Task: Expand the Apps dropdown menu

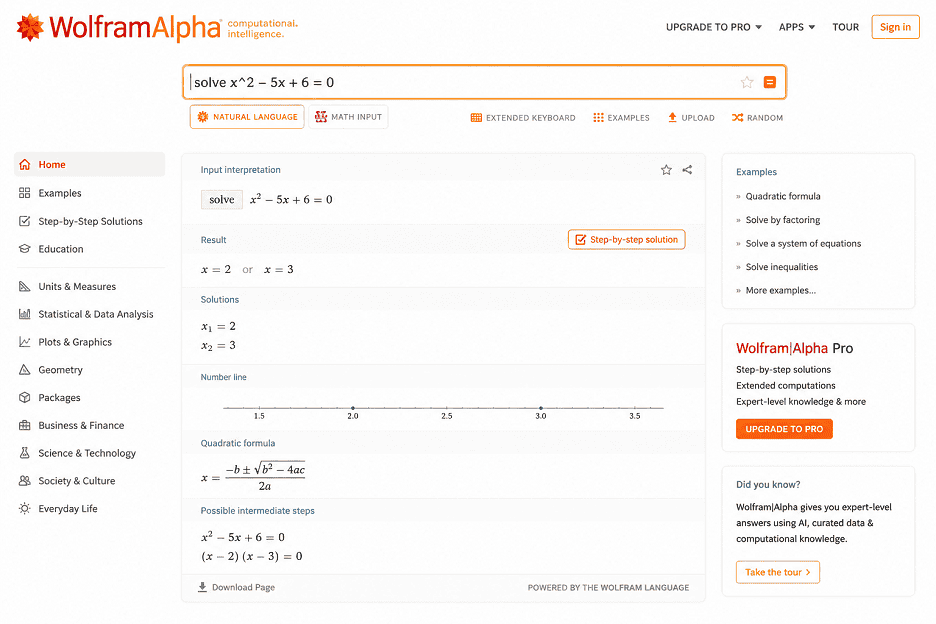Action: click(797, 27)
